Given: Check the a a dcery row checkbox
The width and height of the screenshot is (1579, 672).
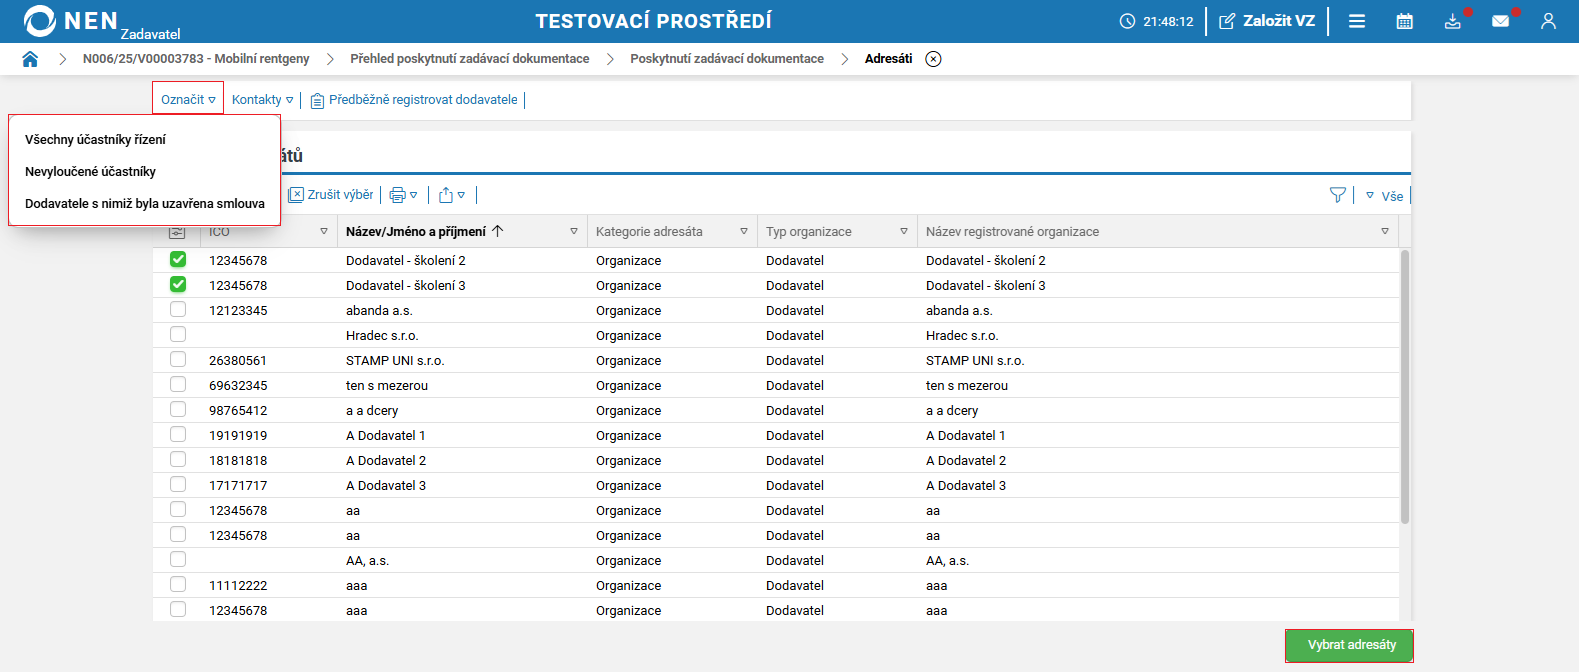Looking at the screenshot, I should click(x=178, y=409).
